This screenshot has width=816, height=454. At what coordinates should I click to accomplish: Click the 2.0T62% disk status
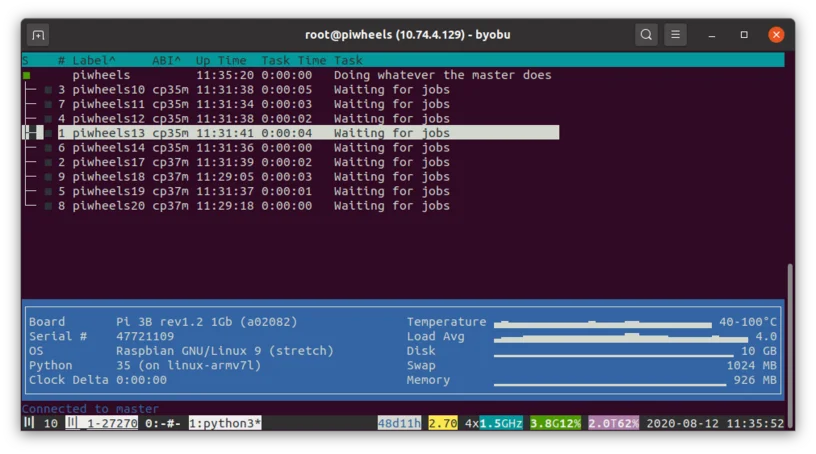613,423
